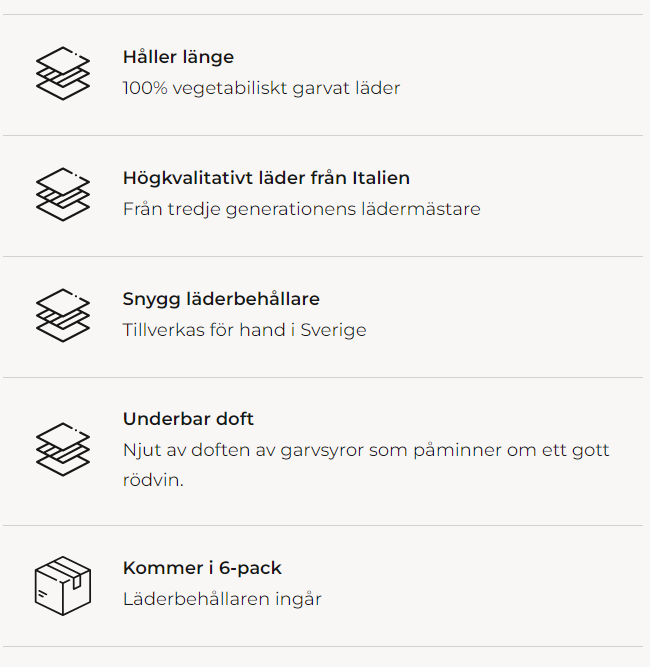Select the 'Högkvalitativt läder från Italien' heading
Image resolution: width=650 pixels, height=667 pixels.
coord(266,178)
